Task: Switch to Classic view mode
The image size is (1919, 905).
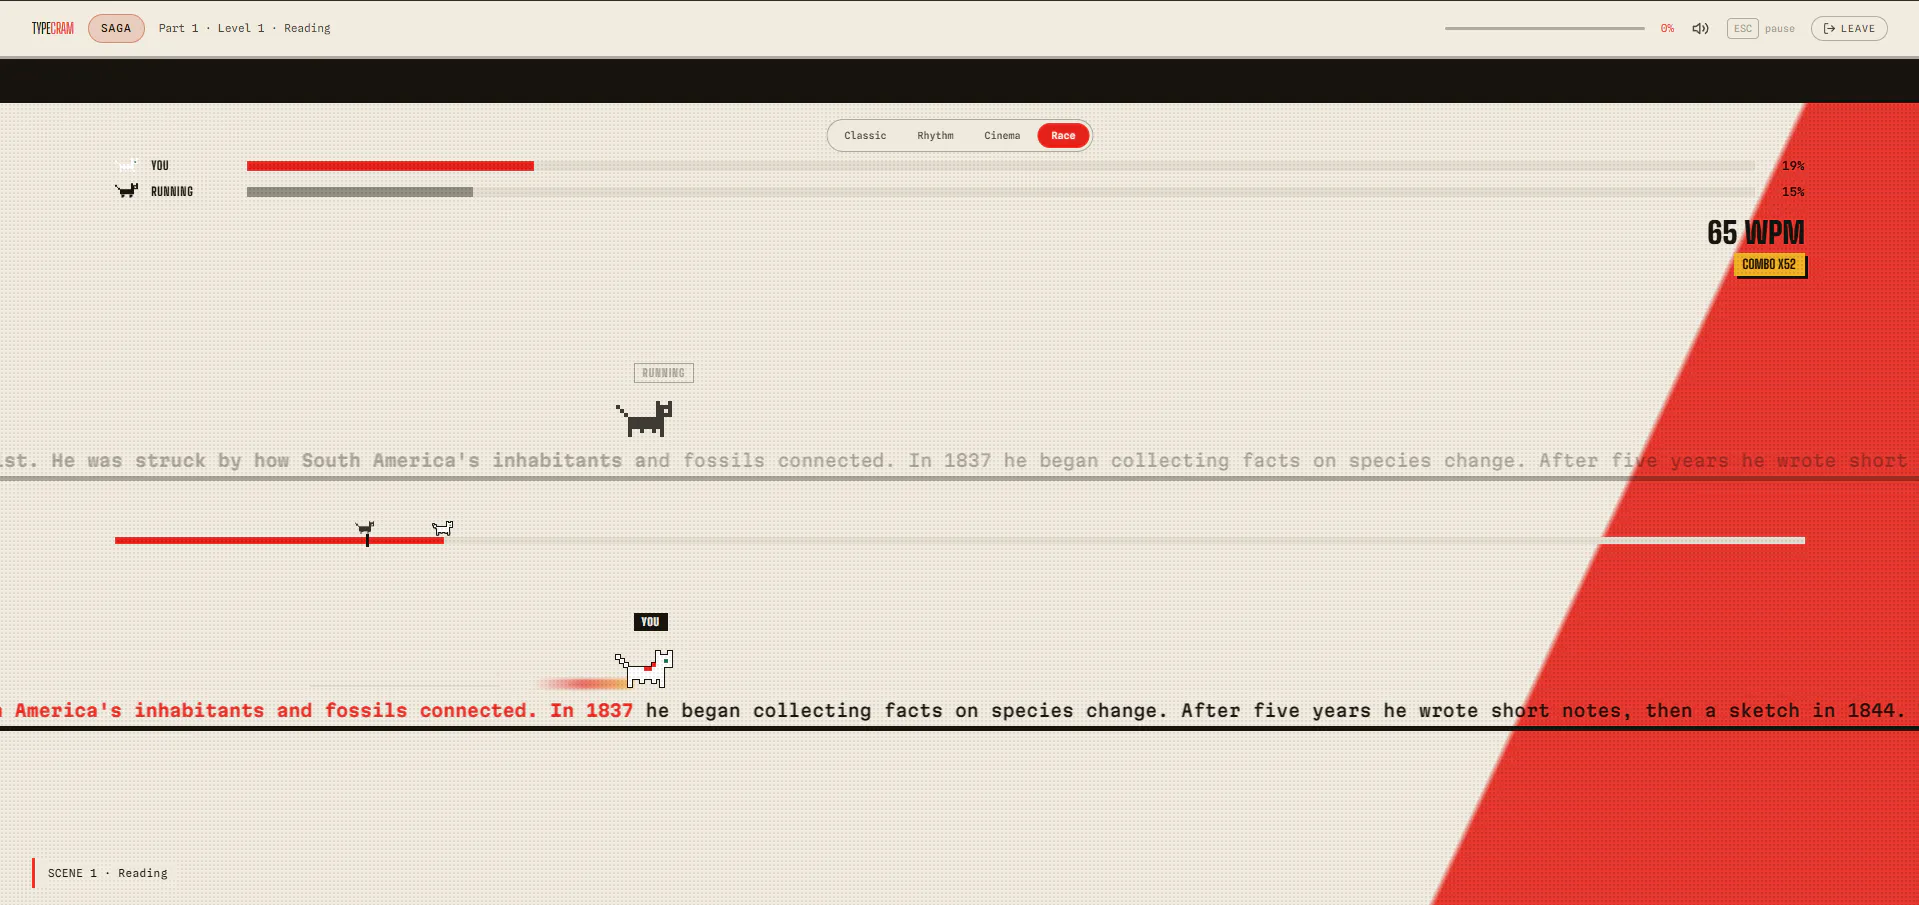Action: click(865, 135)
